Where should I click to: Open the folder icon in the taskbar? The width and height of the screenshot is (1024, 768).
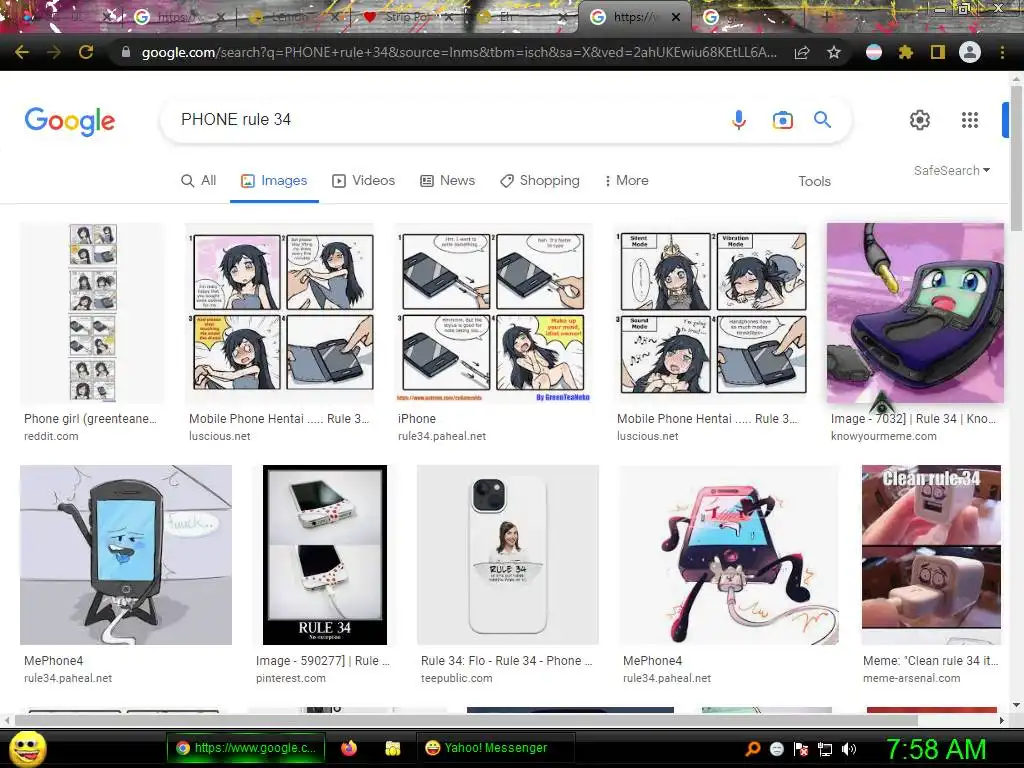click(x=392, y=748)
